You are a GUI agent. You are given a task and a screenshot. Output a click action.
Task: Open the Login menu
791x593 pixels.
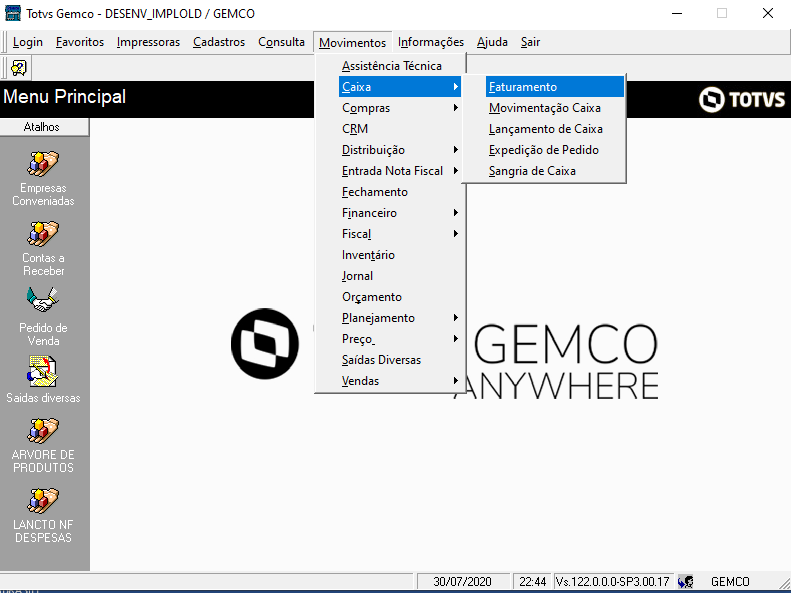pos(28,42)
